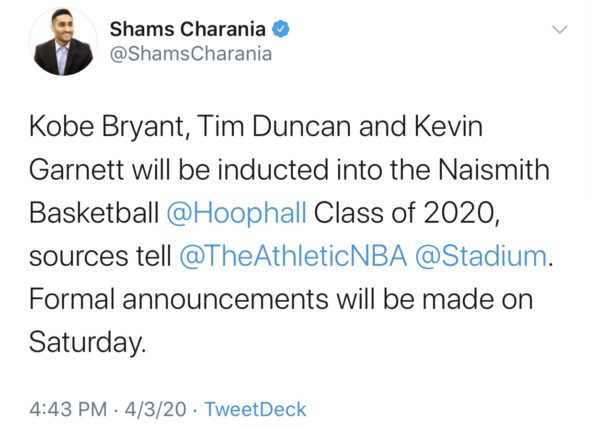
Task: Select the 4:43 PM timestamp
Action: coord(68,410)
